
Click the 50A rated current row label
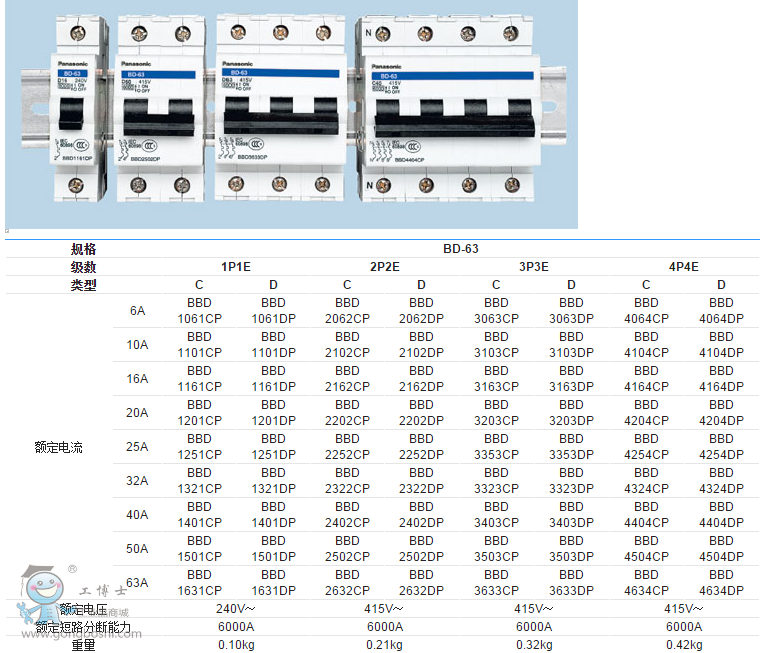137,549
